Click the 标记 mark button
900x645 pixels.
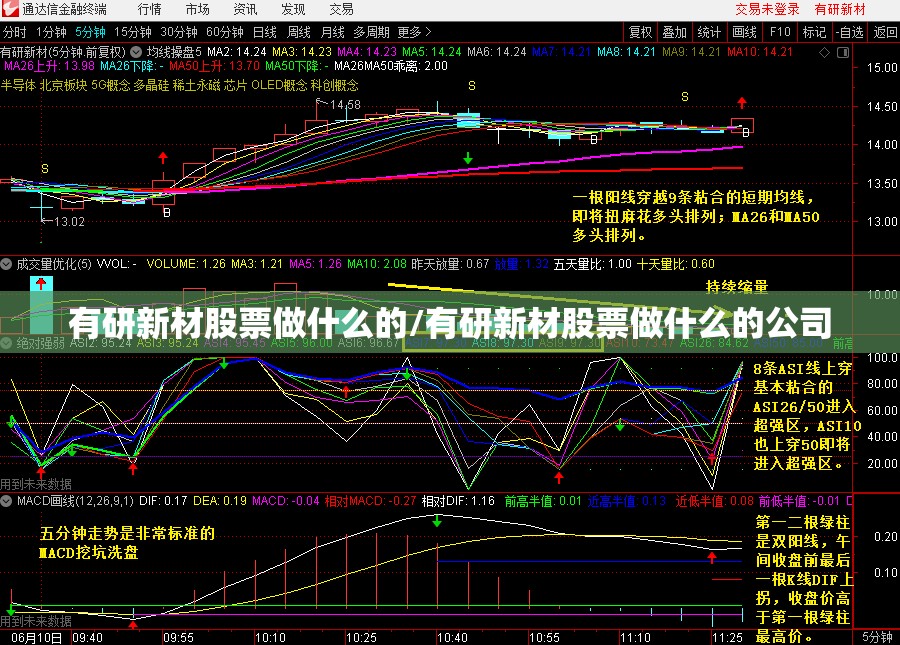814,32
